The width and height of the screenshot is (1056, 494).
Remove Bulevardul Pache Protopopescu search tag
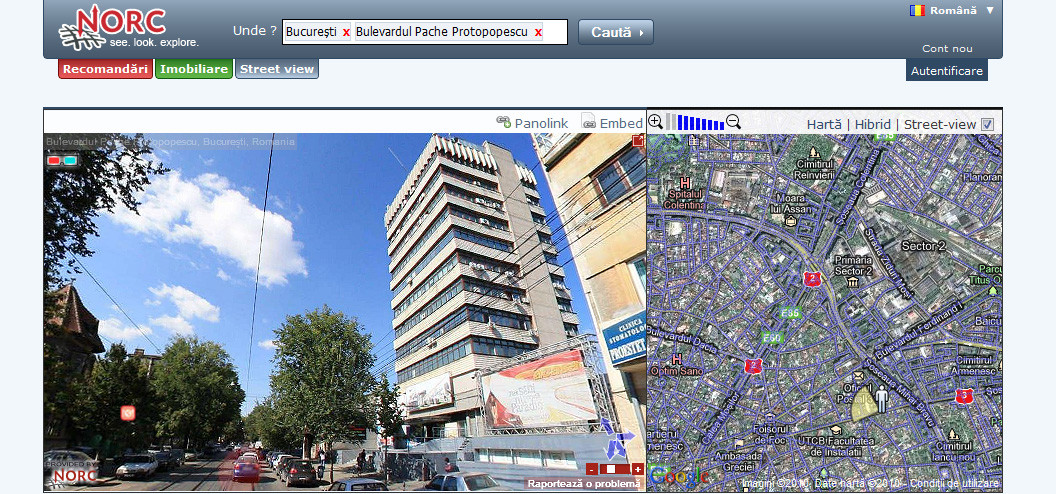[x=538, y=33]
